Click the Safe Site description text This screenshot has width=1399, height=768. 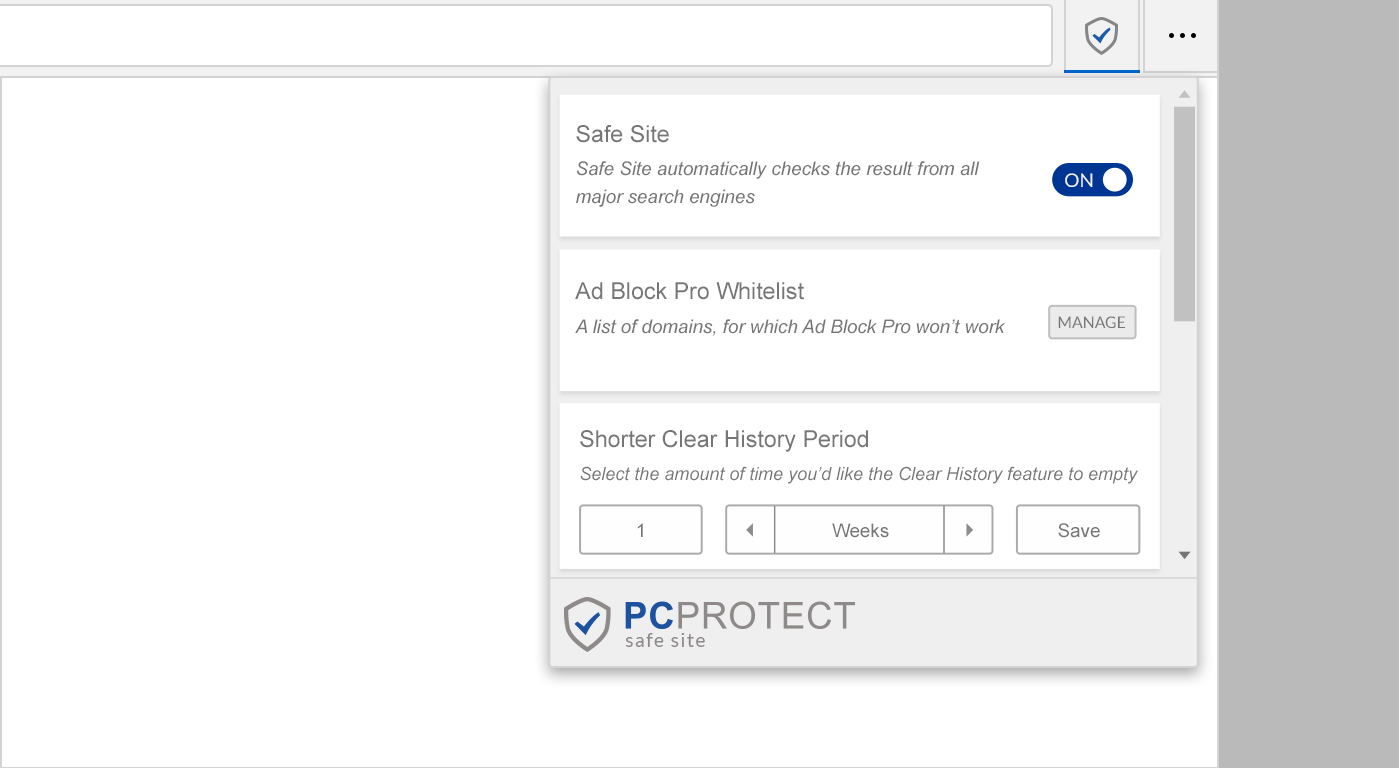click(777, 183)
